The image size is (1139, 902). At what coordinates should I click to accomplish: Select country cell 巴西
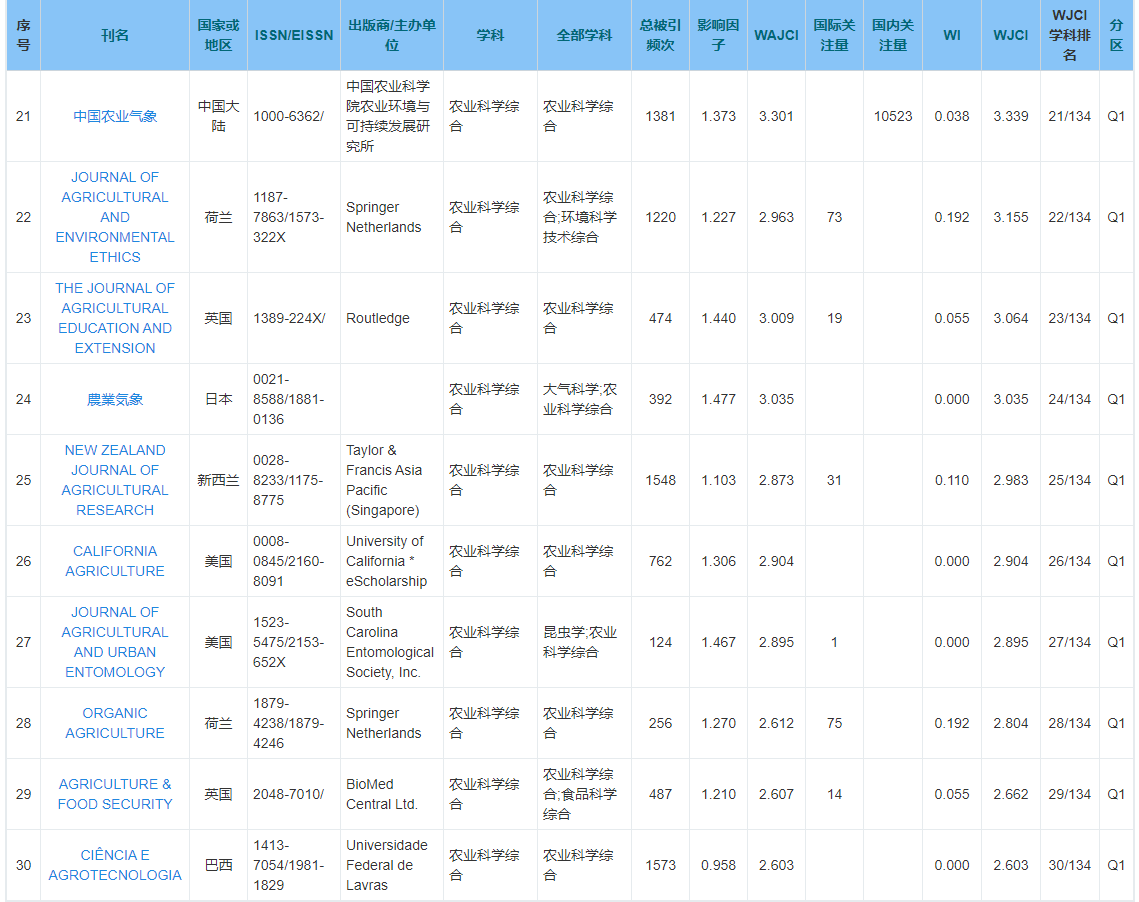[x=218, y=865]
